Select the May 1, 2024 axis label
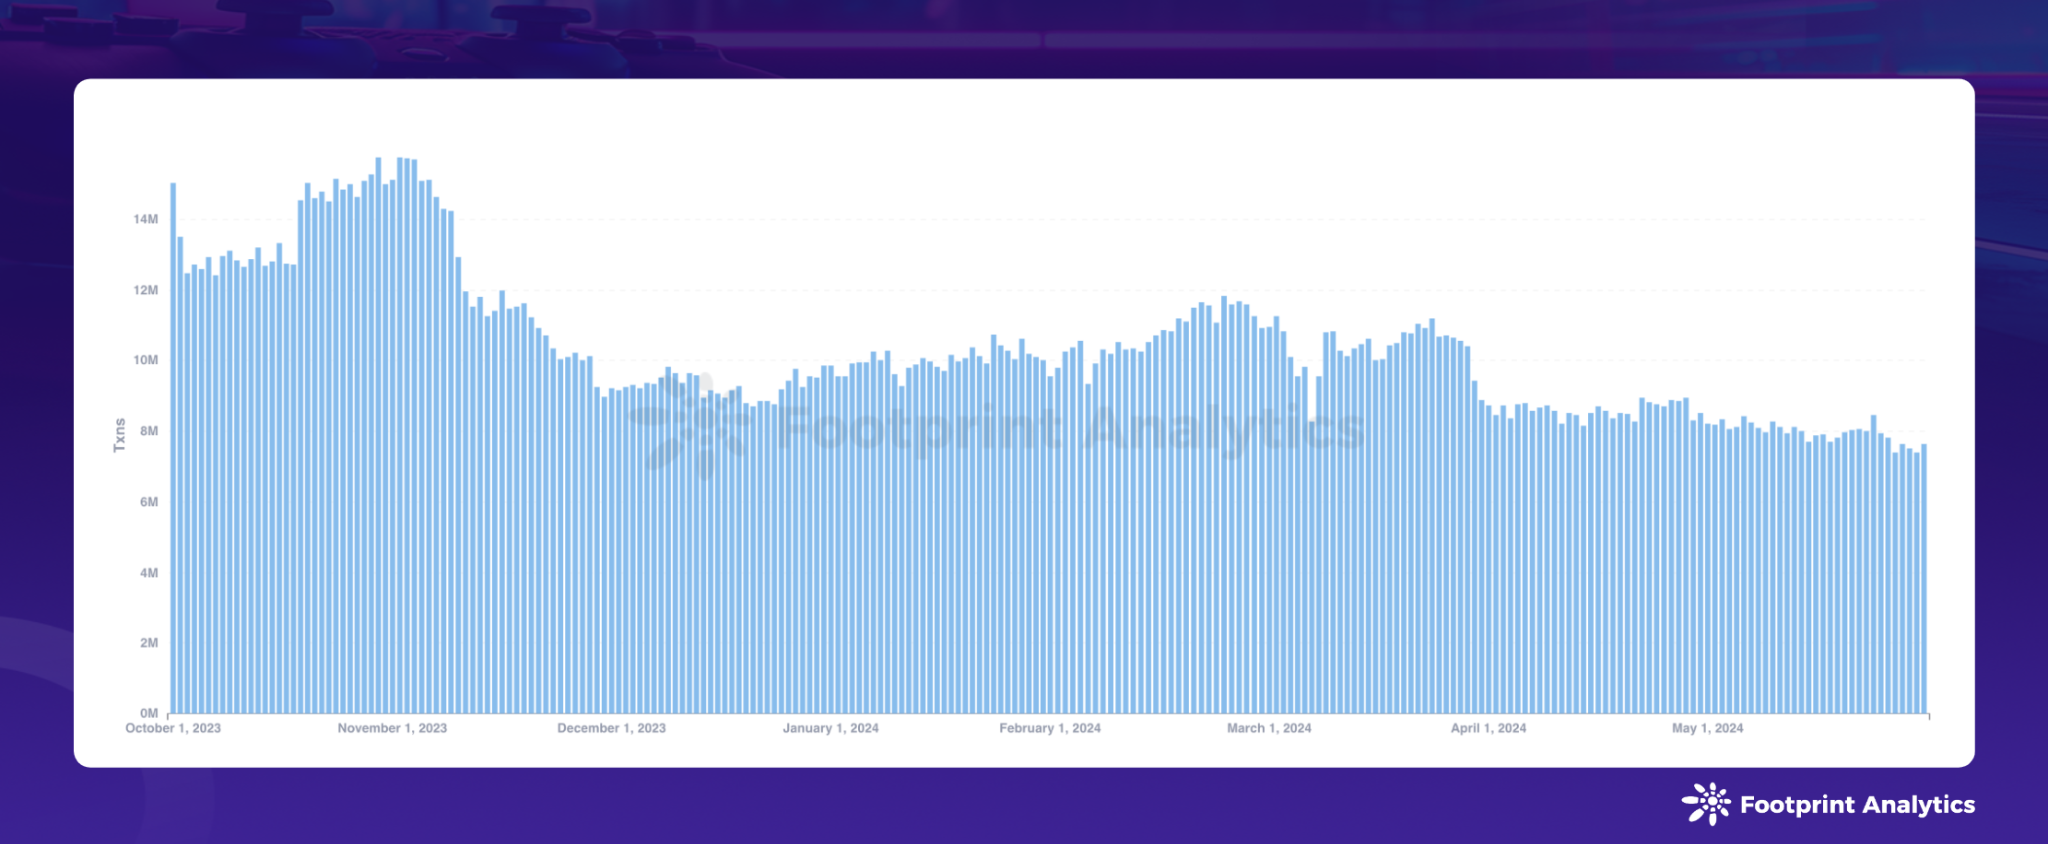The height and width of the screenshot is (844, 2048). click(1707, 728)
